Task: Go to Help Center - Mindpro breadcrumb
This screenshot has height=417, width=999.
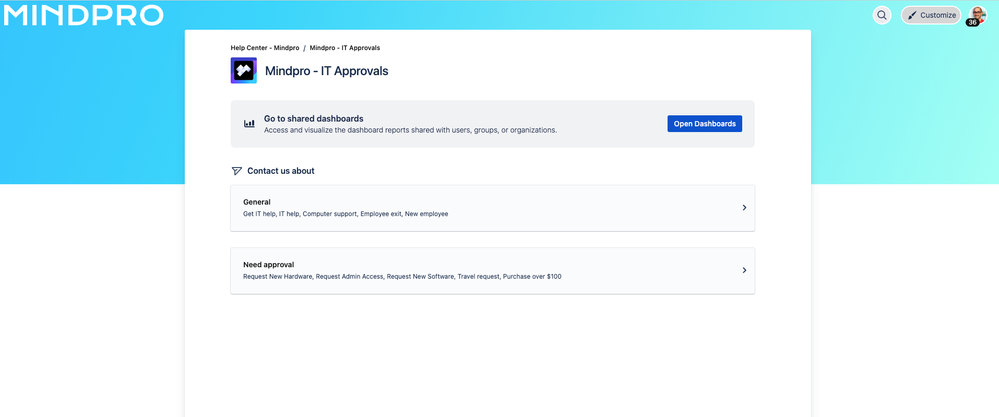Action: click(x=265, y=48)
